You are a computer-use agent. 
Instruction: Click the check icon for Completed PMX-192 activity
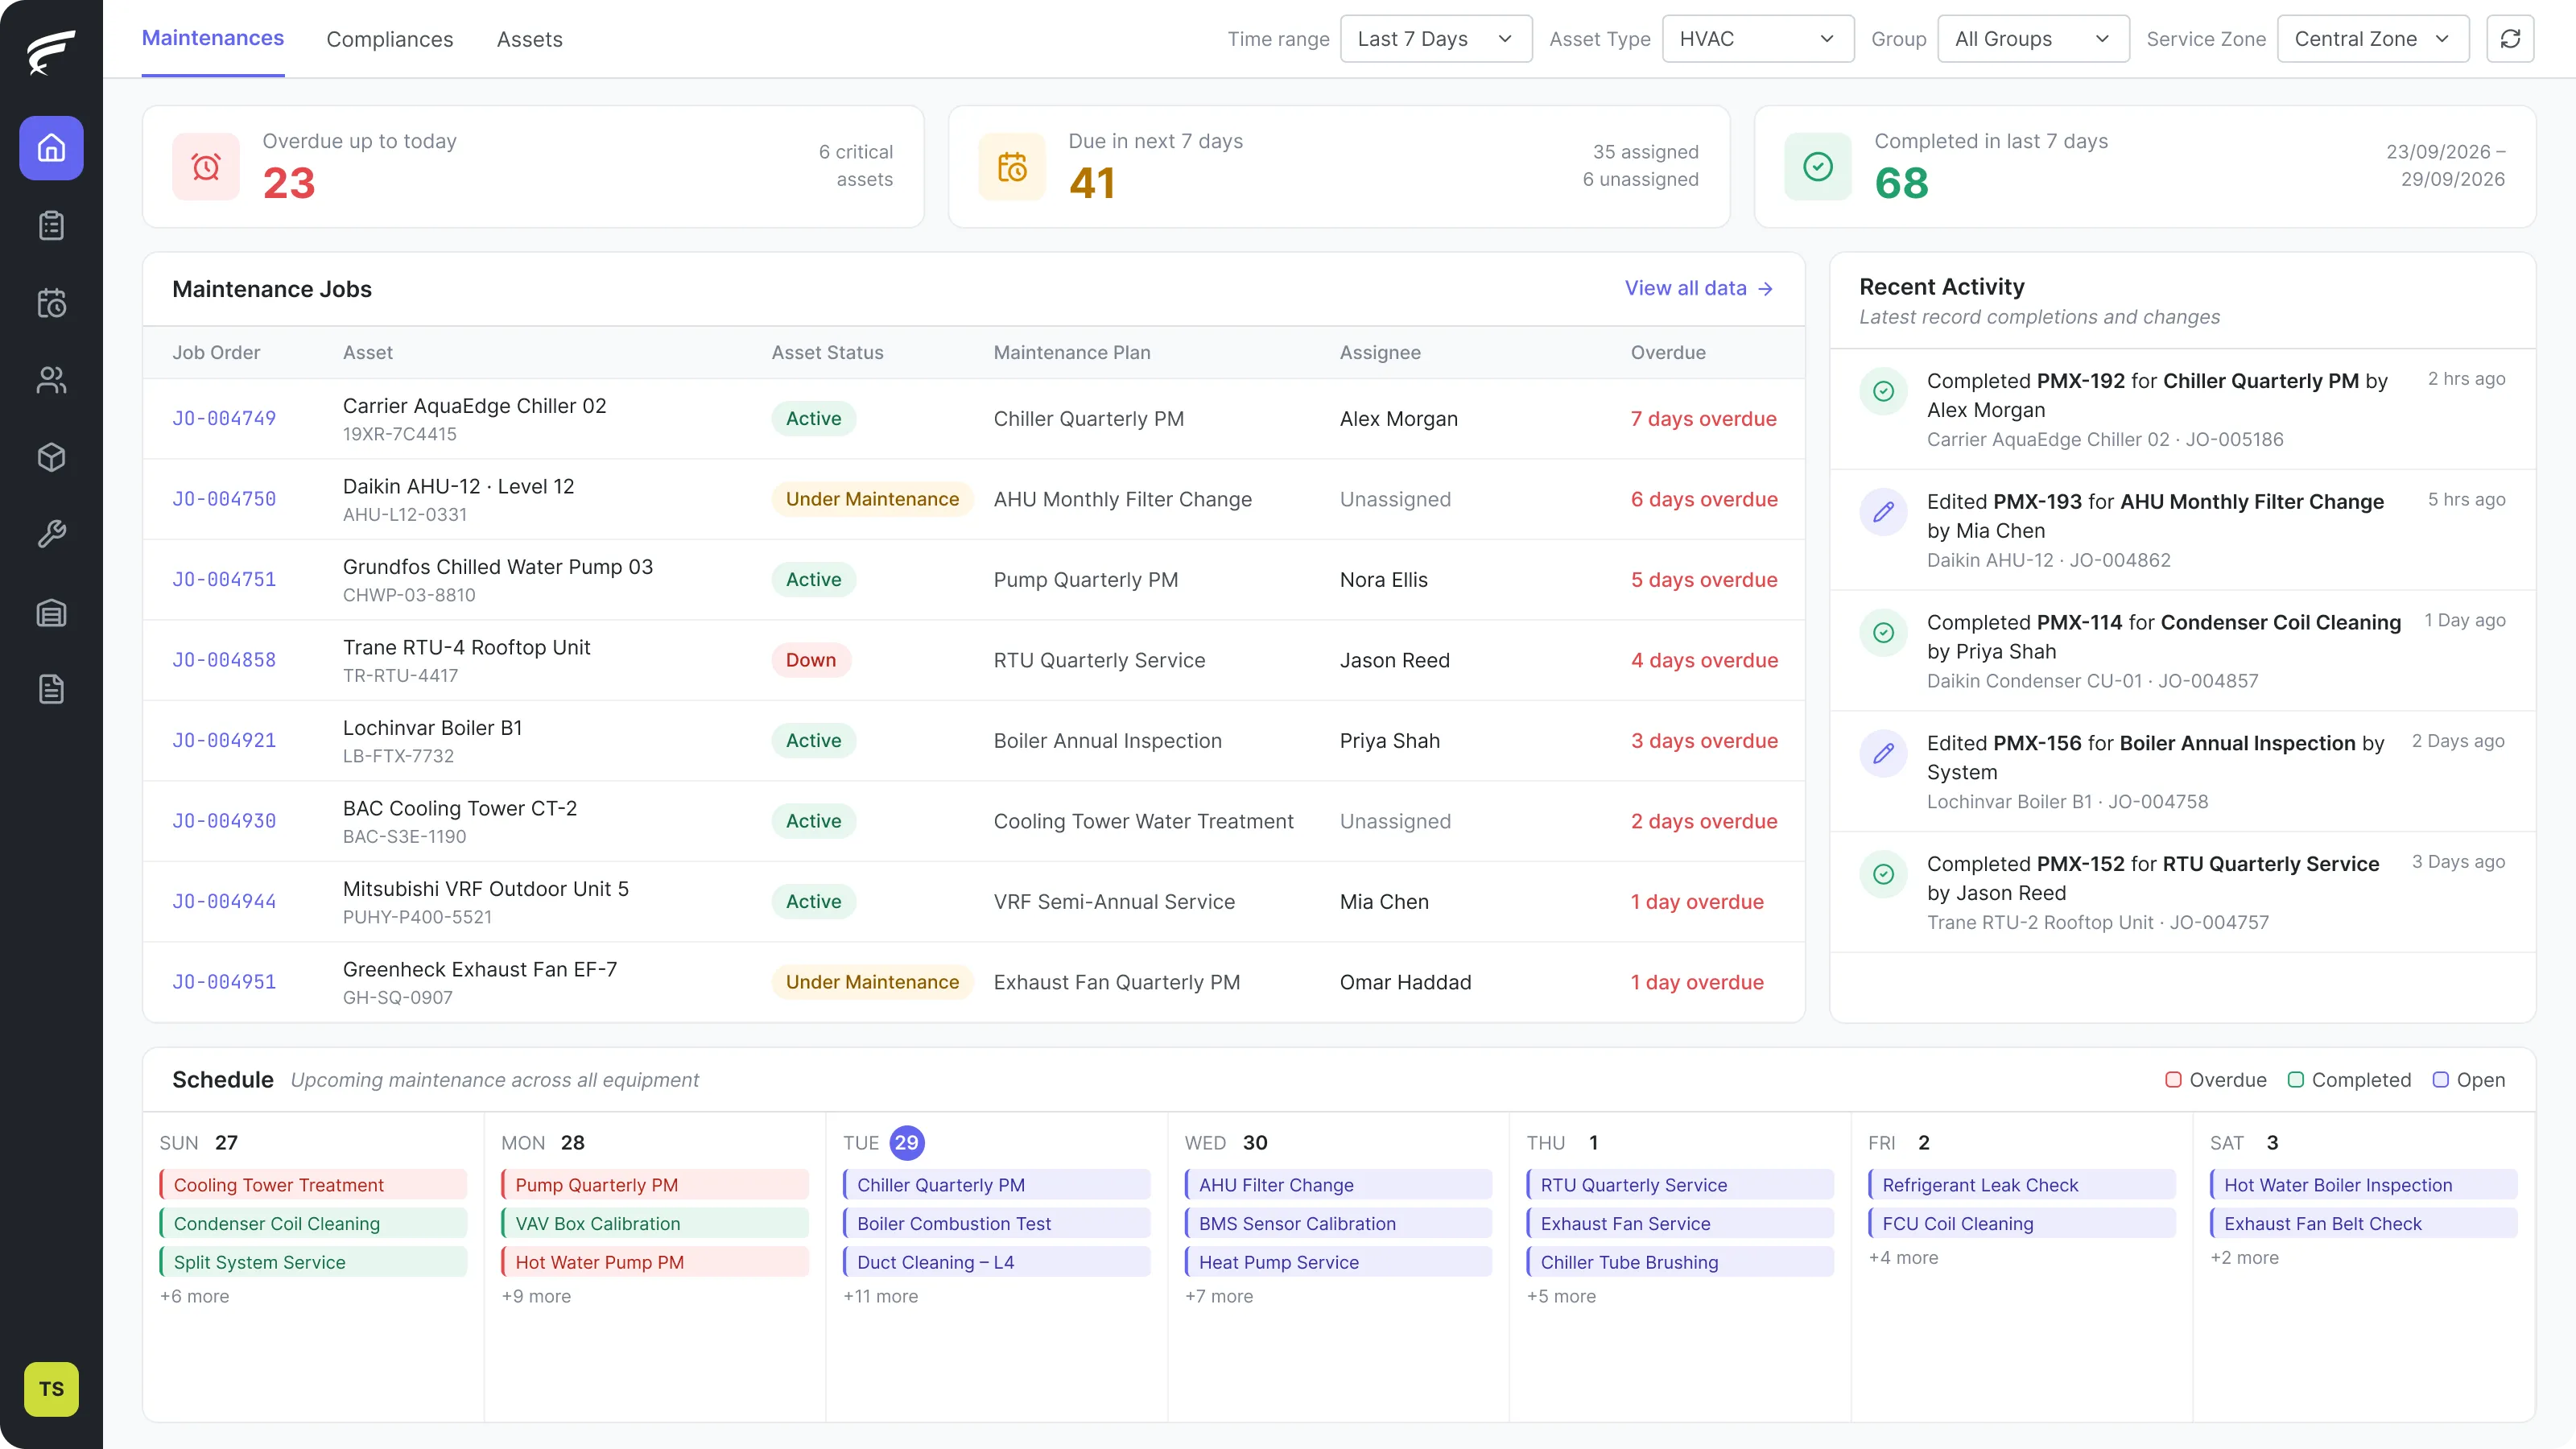[x=1883, y=391]
